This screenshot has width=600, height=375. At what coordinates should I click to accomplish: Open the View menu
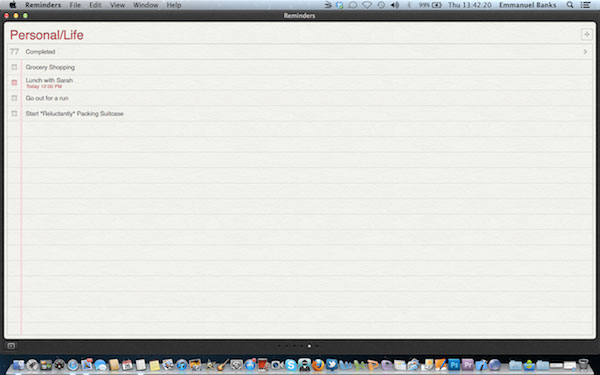pyautogui.click(x=117, y=5)
